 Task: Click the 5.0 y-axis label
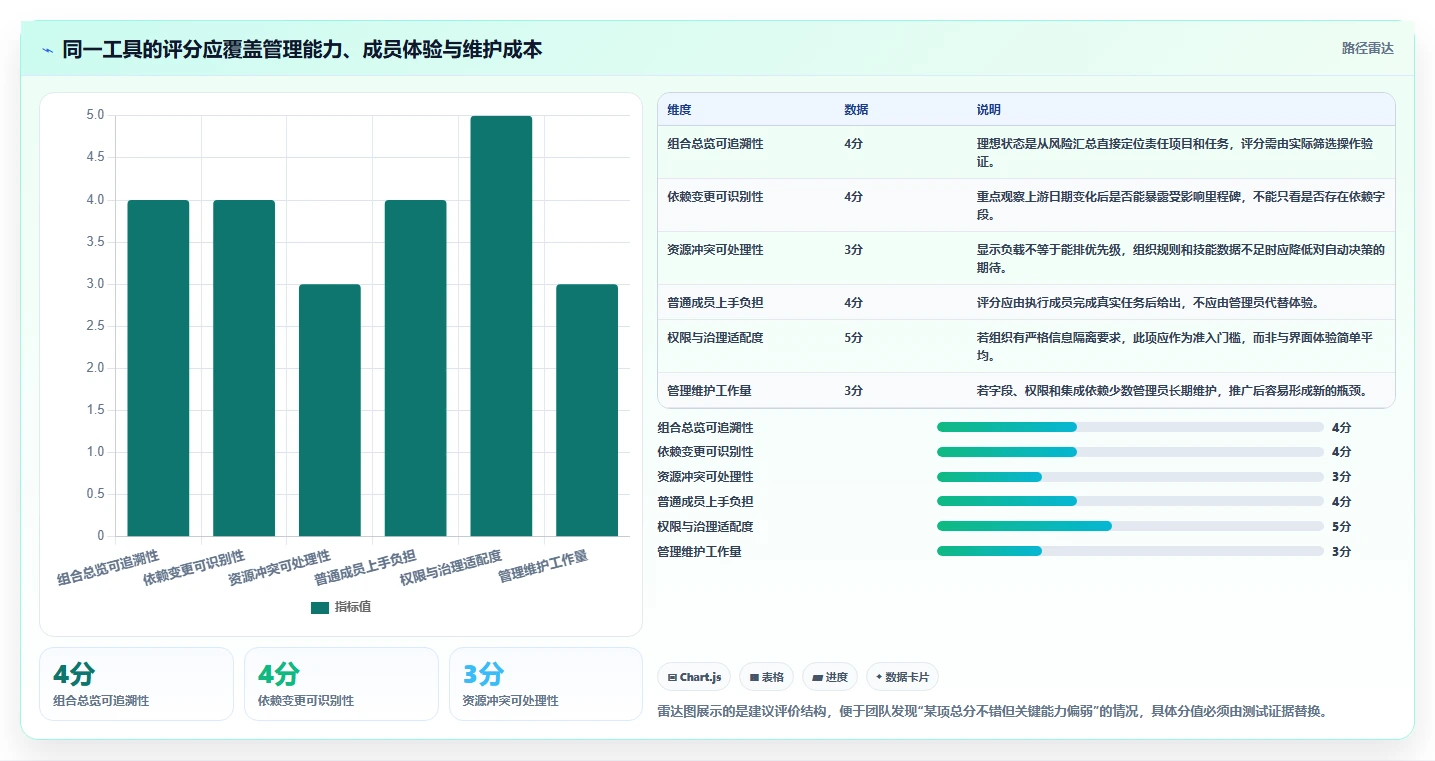click(95, 115)
